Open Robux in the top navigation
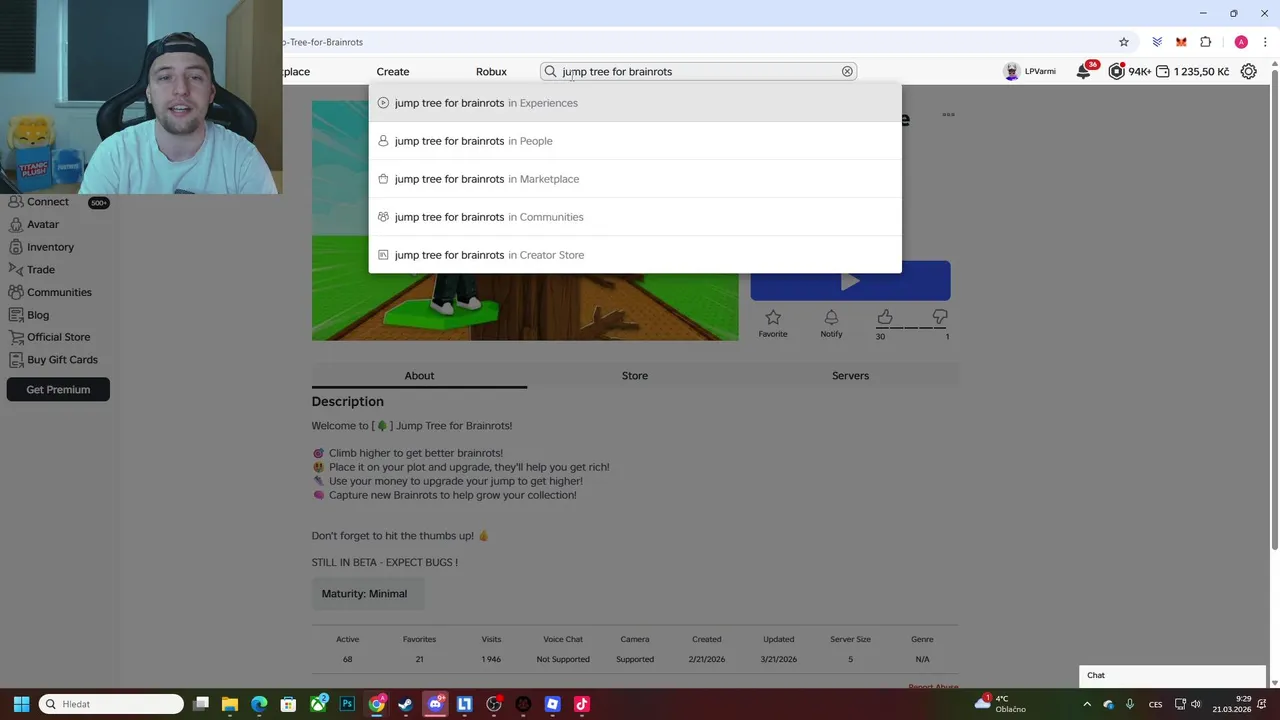Viewport: 1280px width, 720px height. (x=491, y=72)
